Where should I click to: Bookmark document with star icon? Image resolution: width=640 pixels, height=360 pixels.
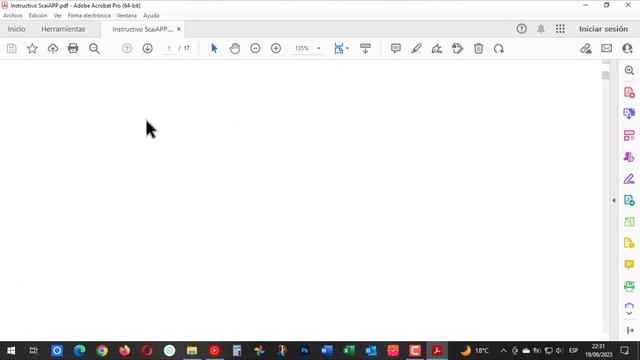(32, 49)
